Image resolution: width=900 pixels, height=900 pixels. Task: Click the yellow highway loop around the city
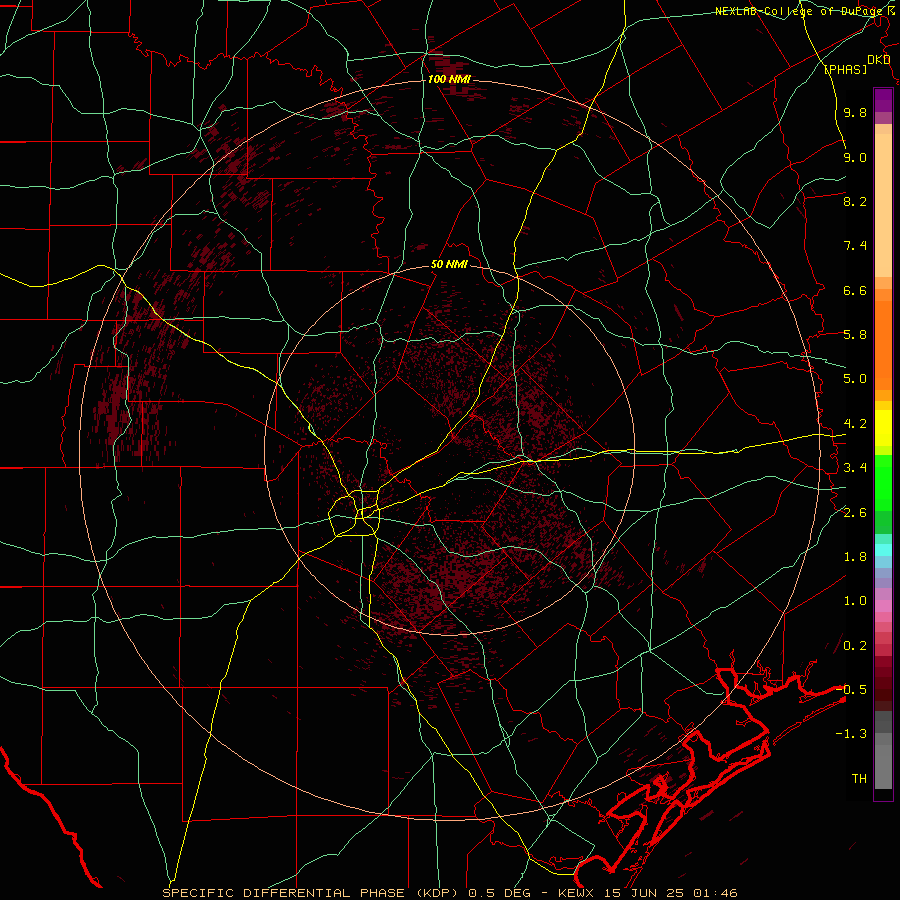click(355, 513)
